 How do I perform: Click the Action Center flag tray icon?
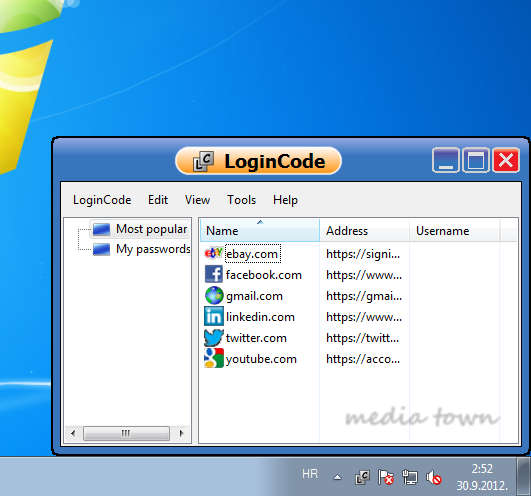[385, 478]
